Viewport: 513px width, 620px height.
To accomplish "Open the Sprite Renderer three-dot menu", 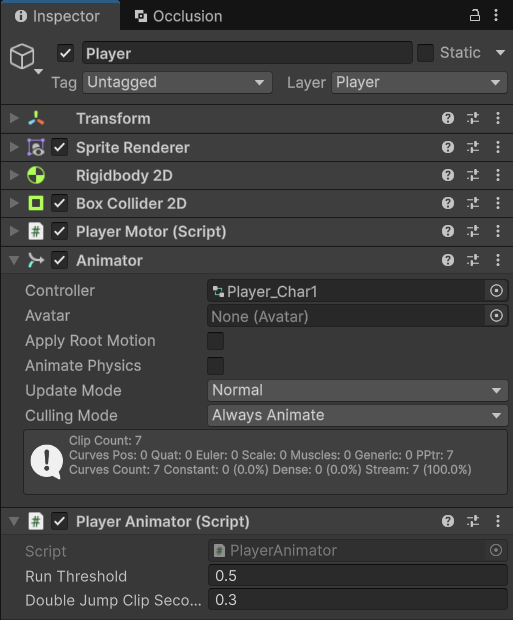I will click(x=498, y=147).
